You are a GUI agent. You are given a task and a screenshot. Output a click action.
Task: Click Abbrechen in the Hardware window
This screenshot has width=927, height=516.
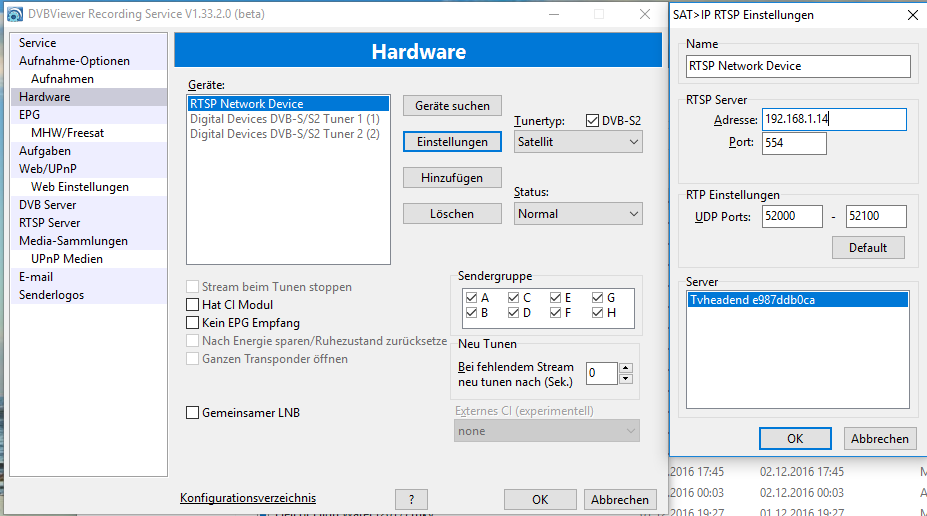pos(620,499)
